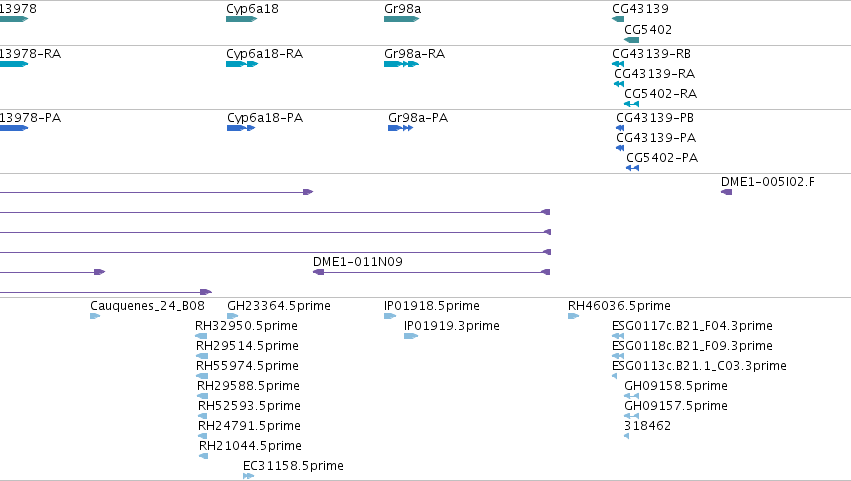This screenshot has height=481, width=851.
Task: Select the CG5402-RA transcript glyph
Action: tap(632, 104)
